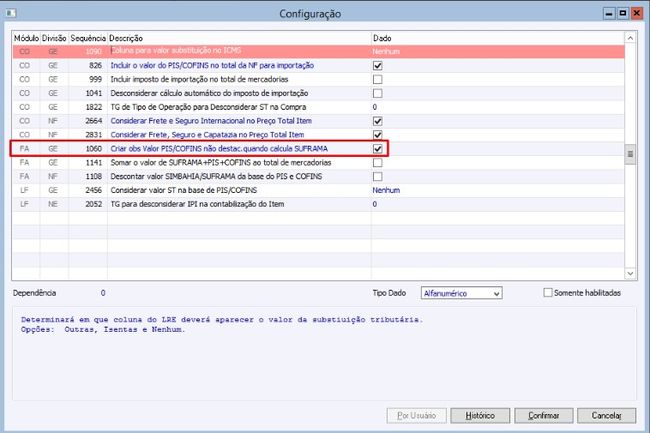Select row Coluna para valor substituição no ICMS
The height and width of the screenshot is (433, 650).
click(318, 51)
